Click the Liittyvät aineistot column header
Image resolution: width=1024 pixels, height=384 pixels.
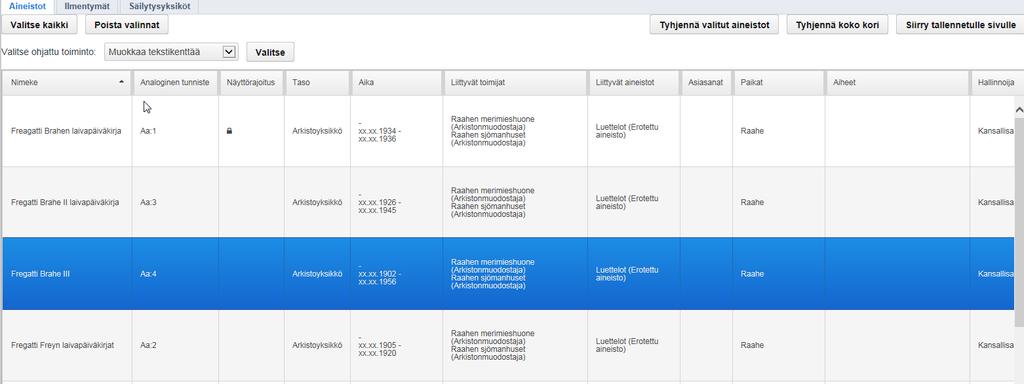634,83
